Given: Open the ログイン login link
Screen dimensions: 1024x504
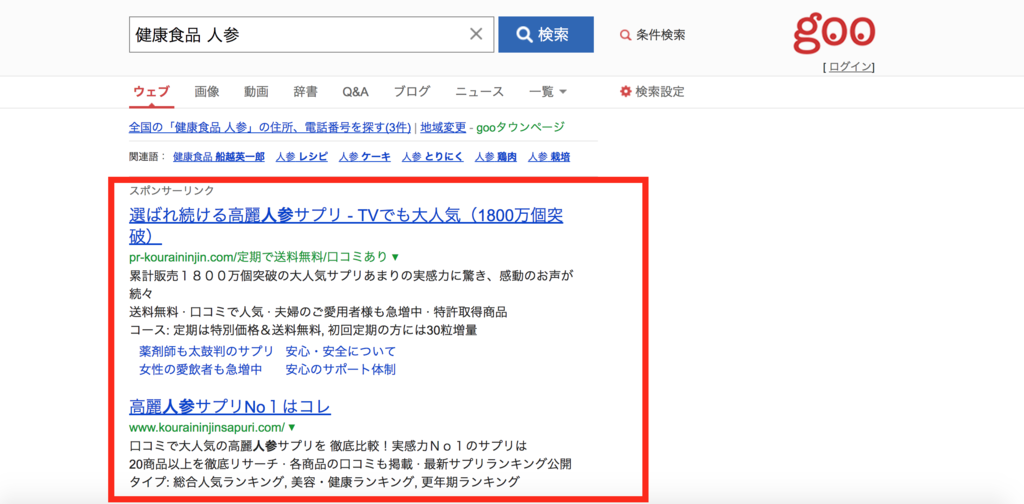Looking at the screenshot, I should [849, 67].
